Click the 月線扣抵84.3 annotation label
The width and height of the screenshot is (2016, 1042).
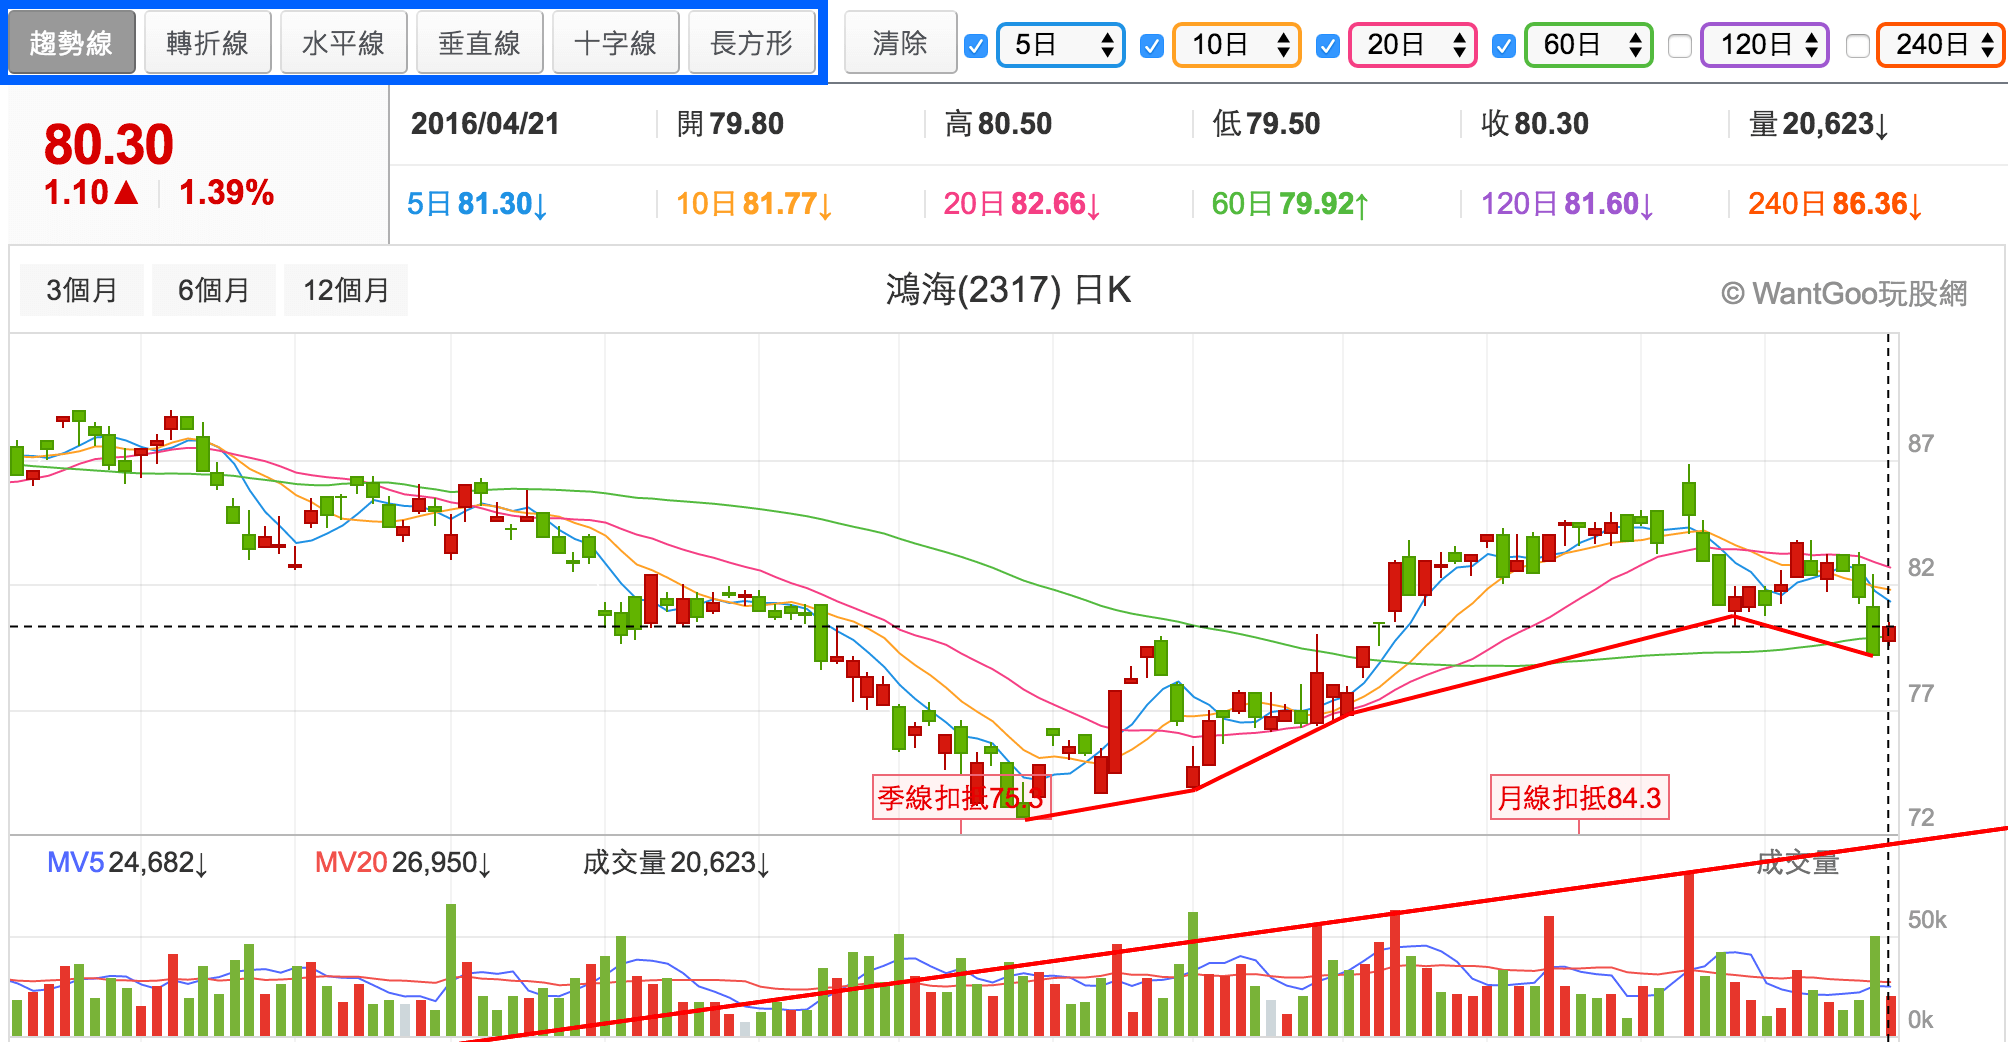click(1579, 798)
